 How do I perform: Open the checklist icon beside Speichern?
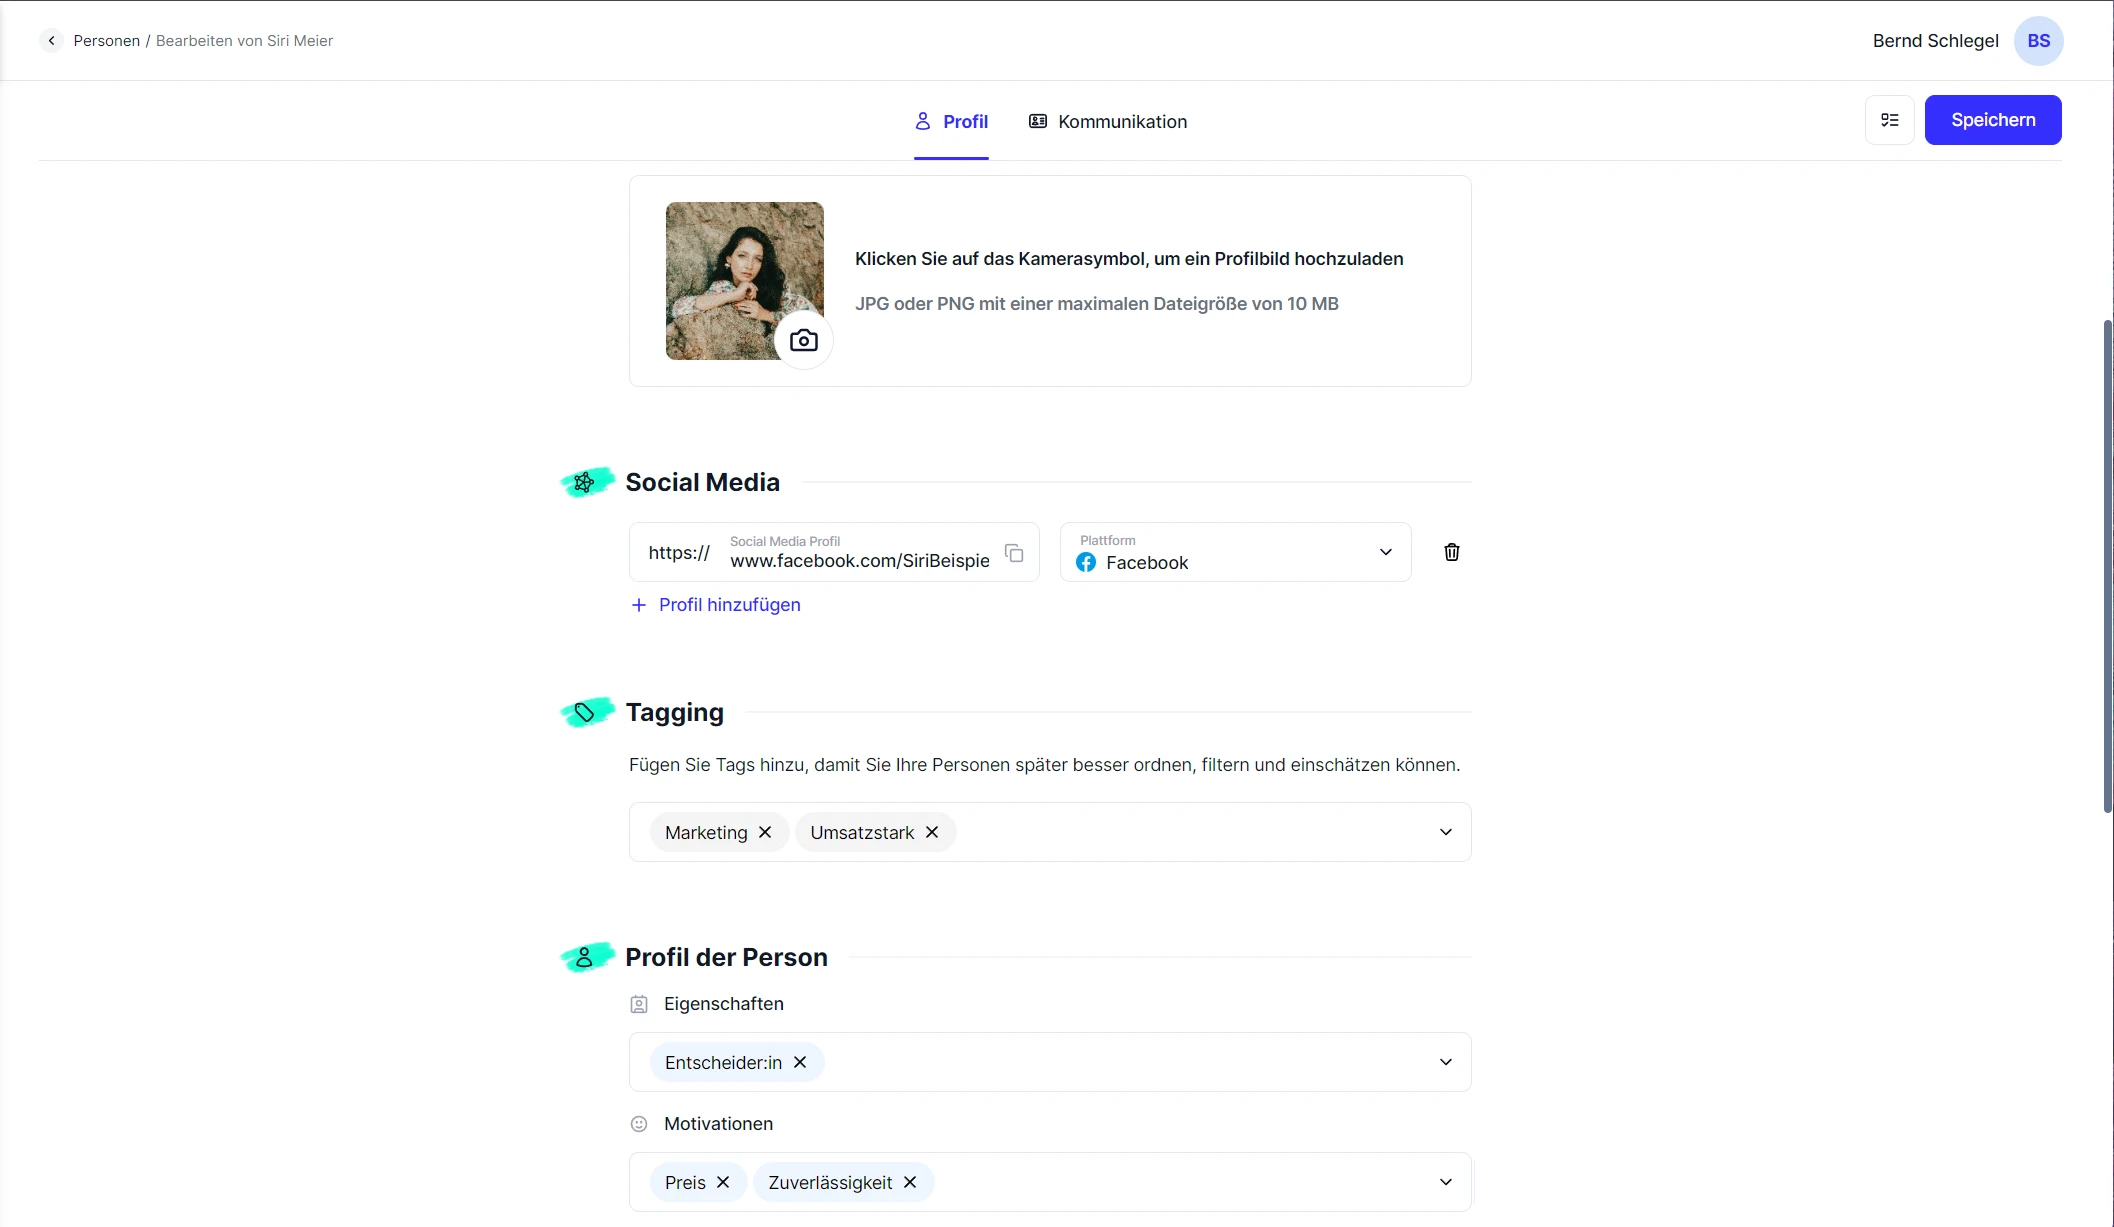(x=1890, y=120)
